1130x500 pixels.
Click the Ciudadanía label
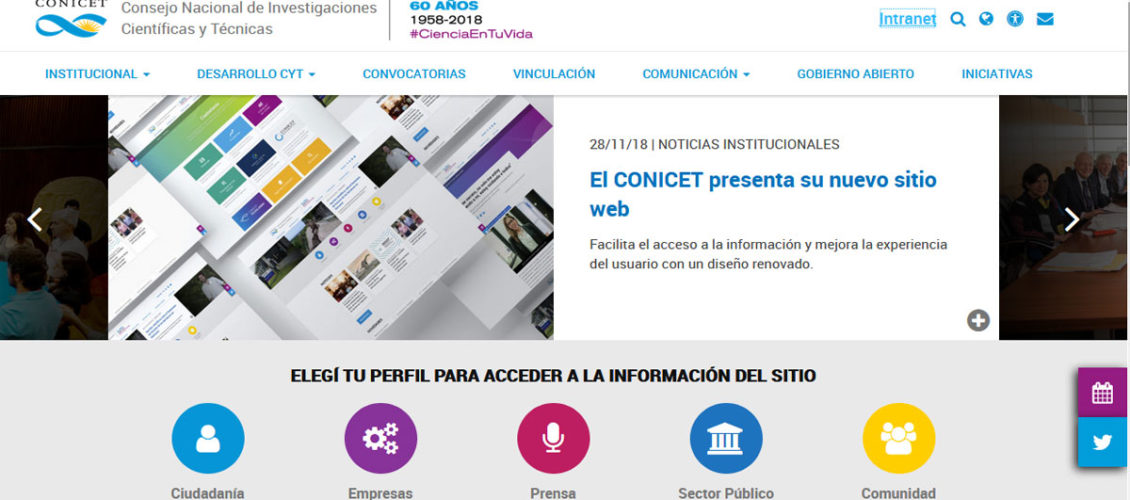(208, 494)
